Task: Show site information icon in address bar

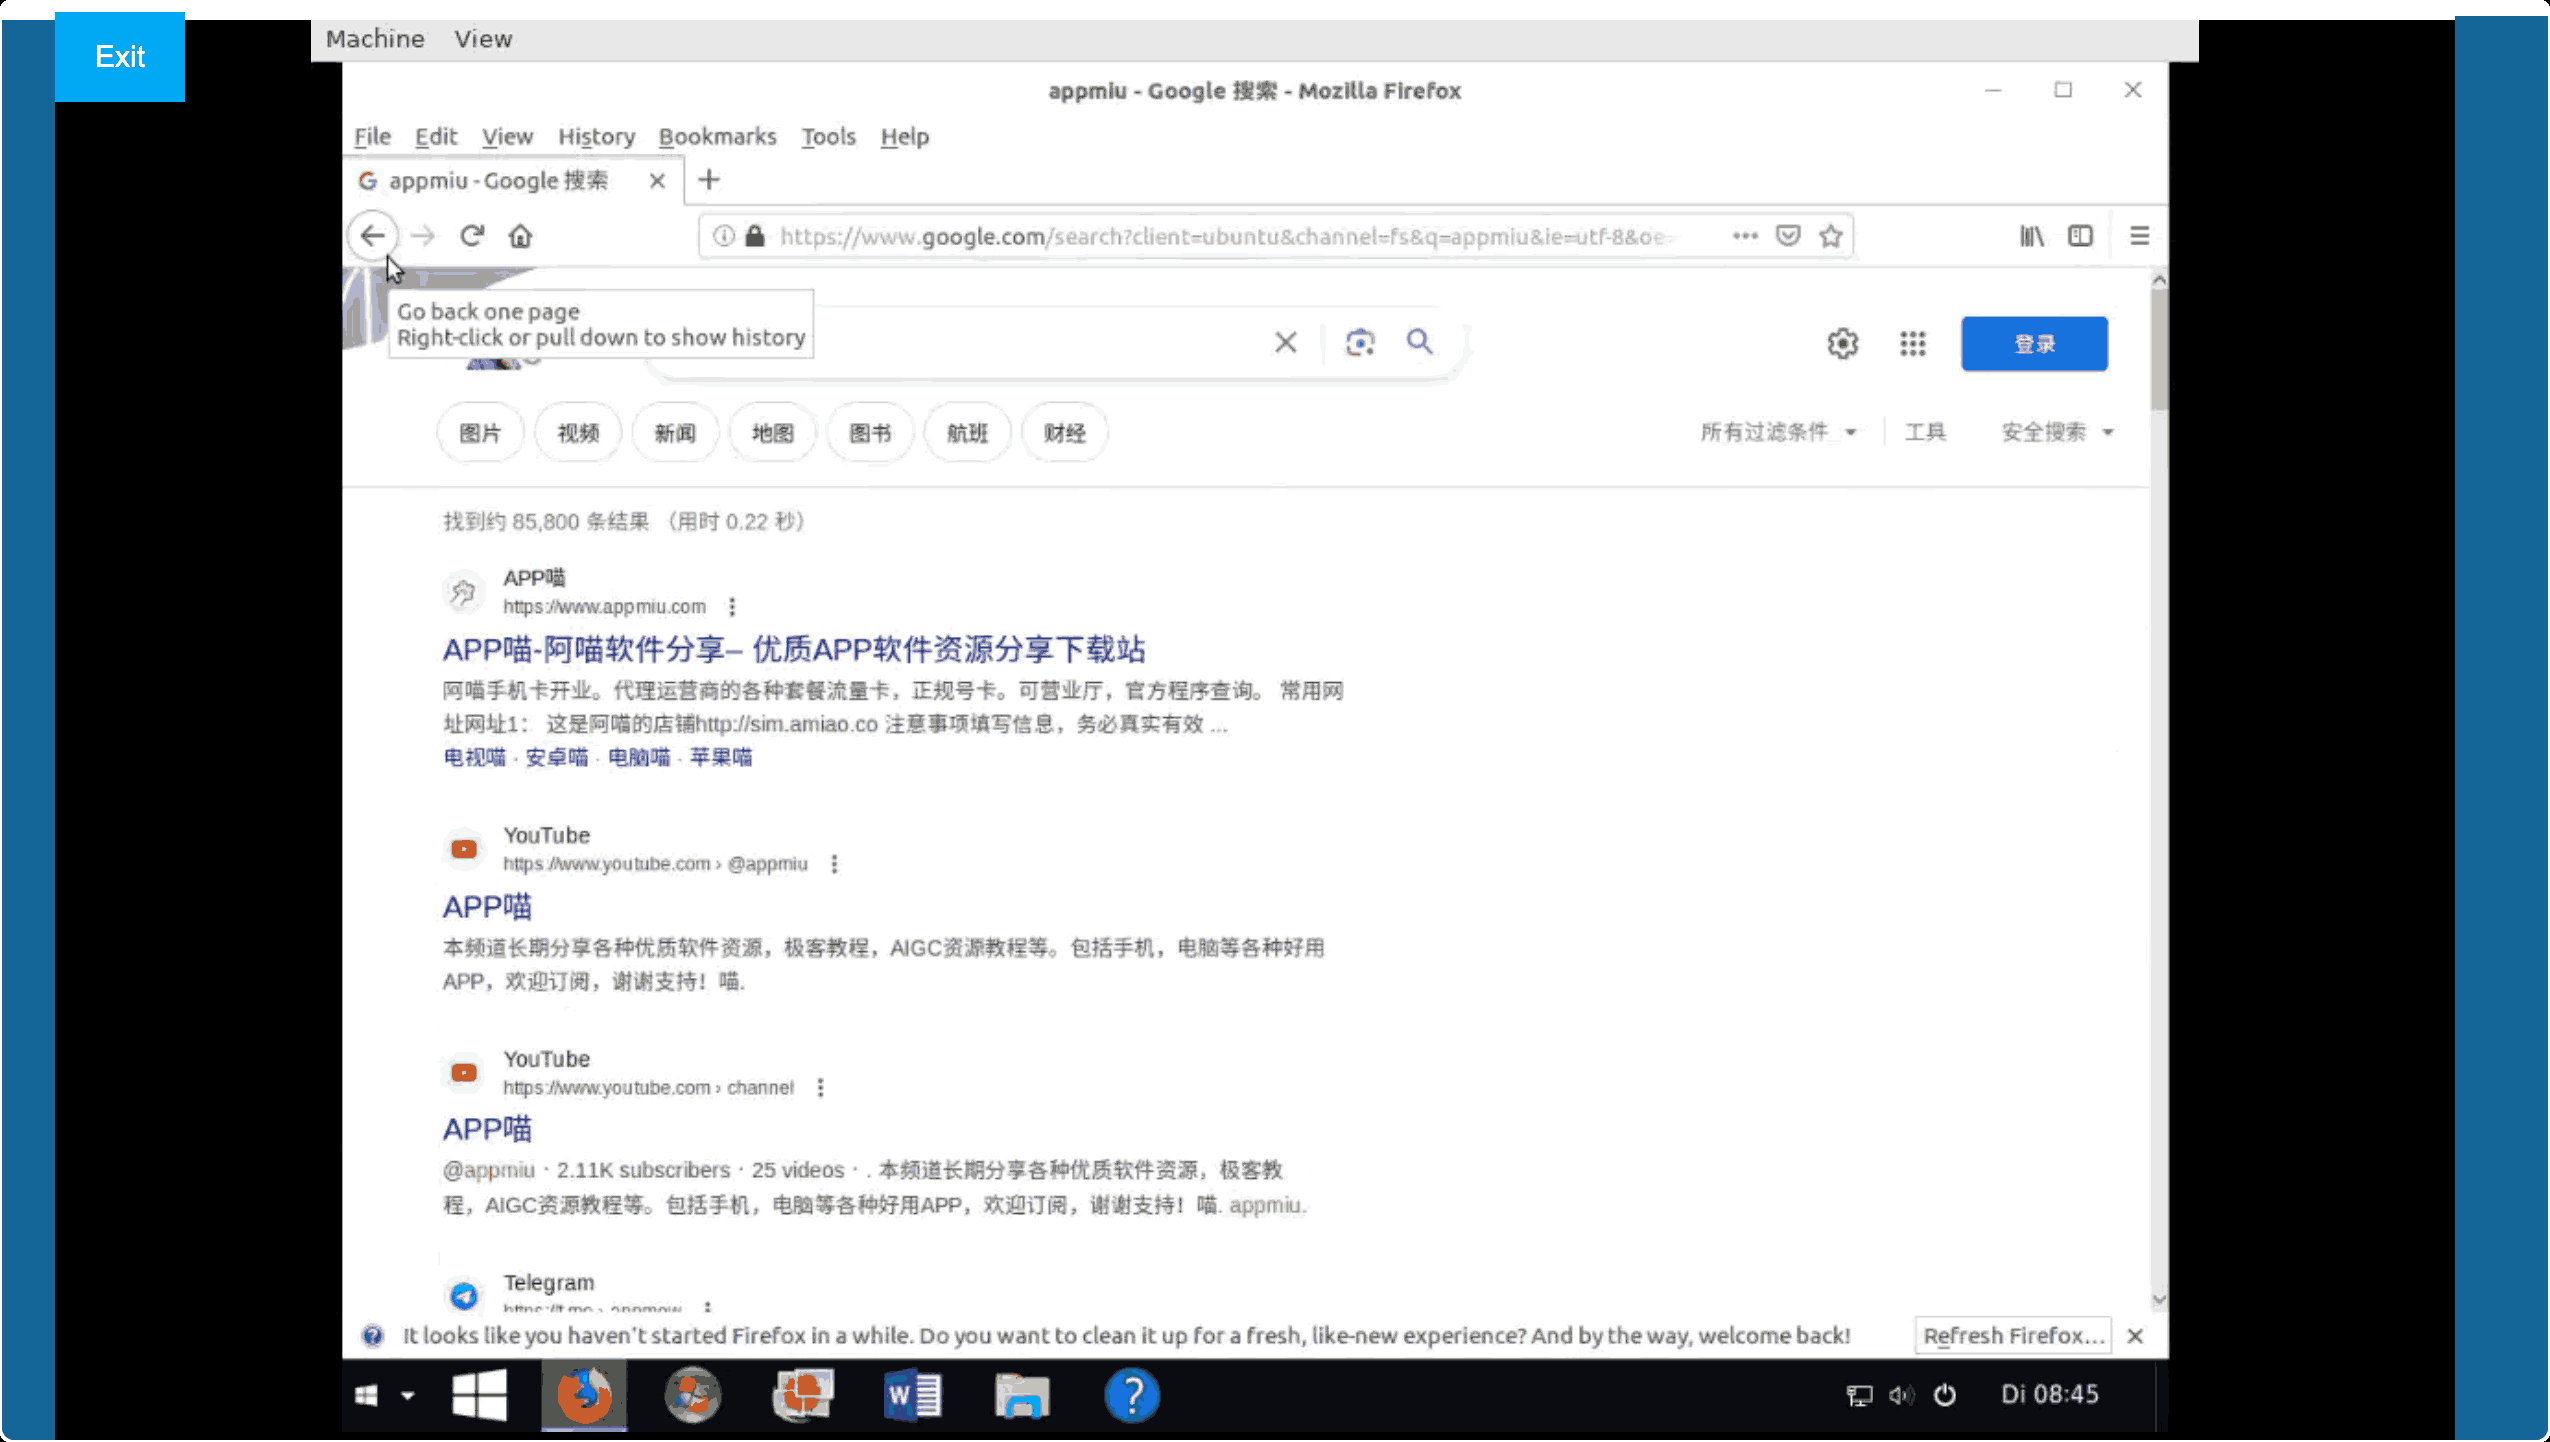Action: [x=724, y=236]
